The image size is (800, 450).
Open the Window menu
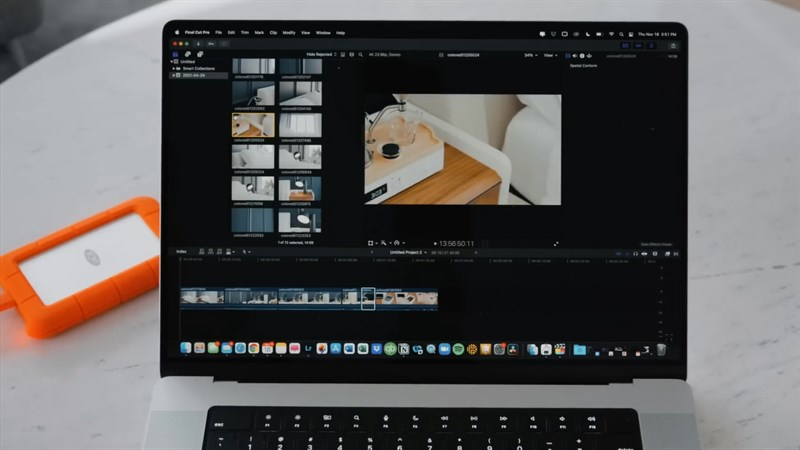click(x=323, y=33)
